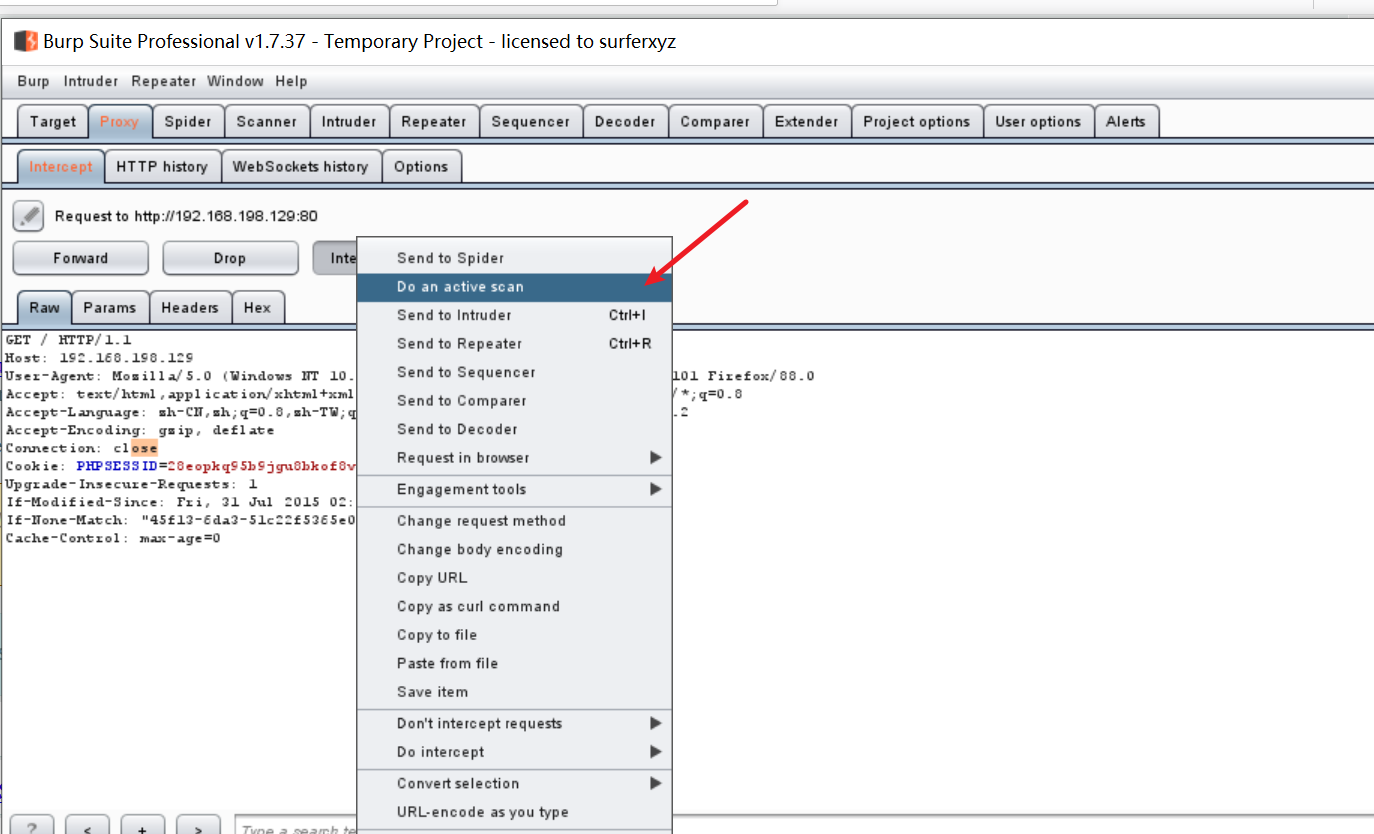Screen dimensions: 1374x834
Task: Switch to the Alerts tab
Action: [1126, 122]
